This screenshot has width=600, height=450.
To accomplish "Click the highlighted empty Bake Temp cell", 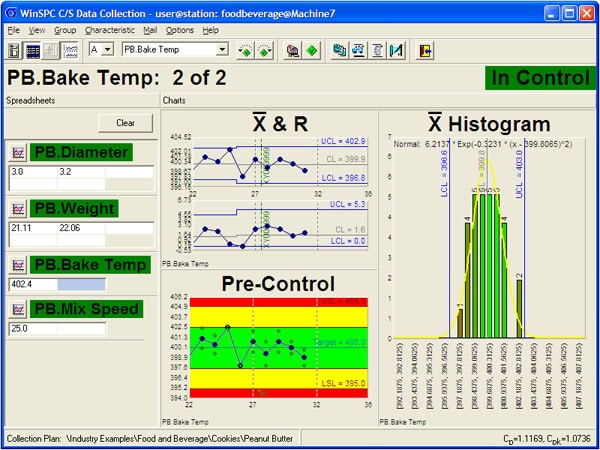I will (79, 284).
